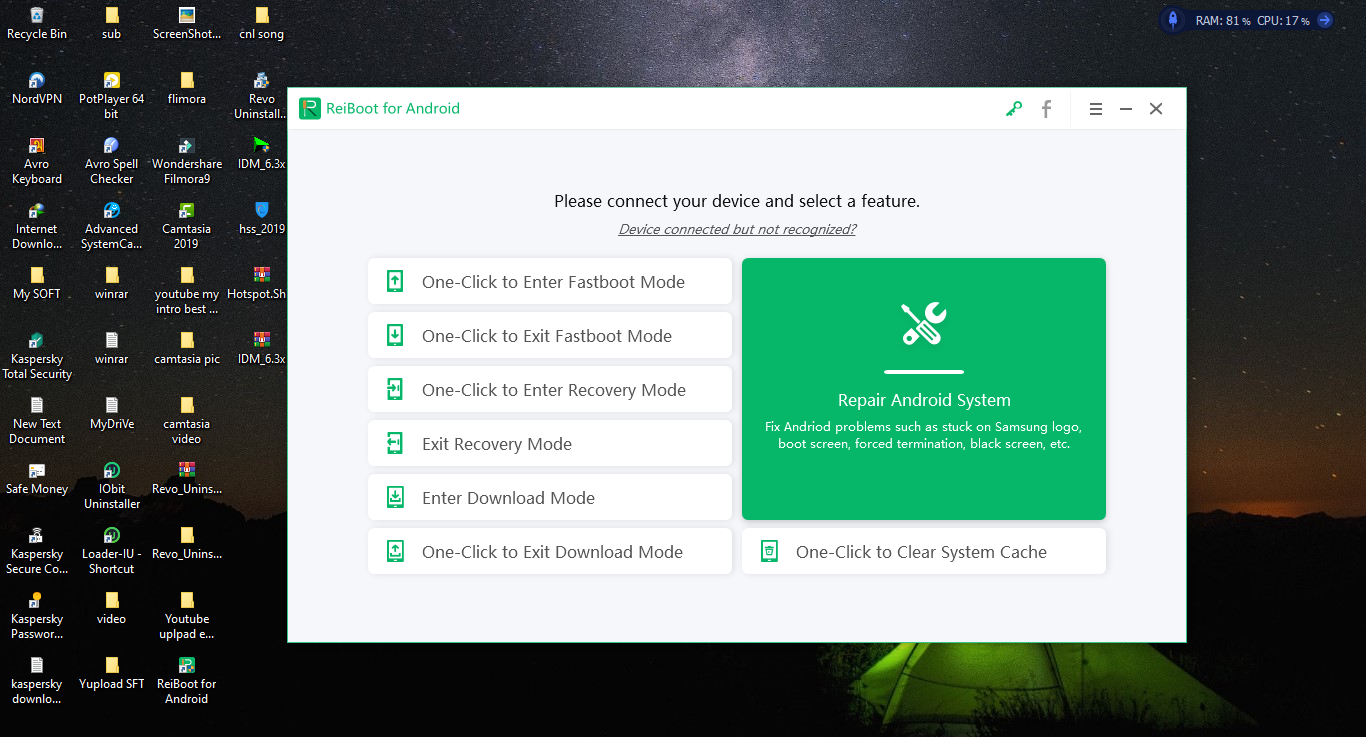Close the ReiBoot for Android window
The width and height of the screenshot is (1366, 737).
pyautogui.click(x=1156, y=109)
